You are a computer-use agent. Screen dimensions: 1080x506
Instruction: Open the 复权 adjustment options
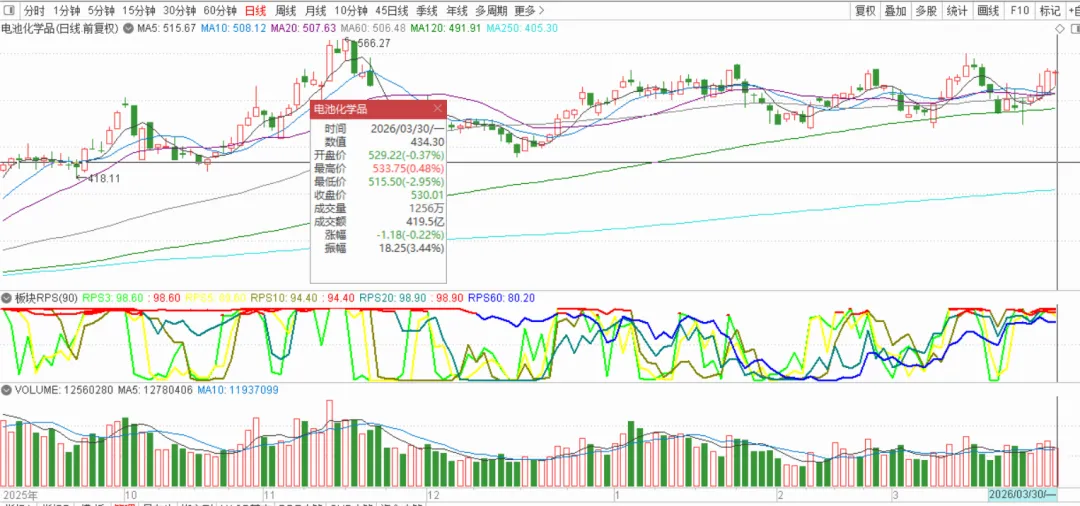point(865,11)
